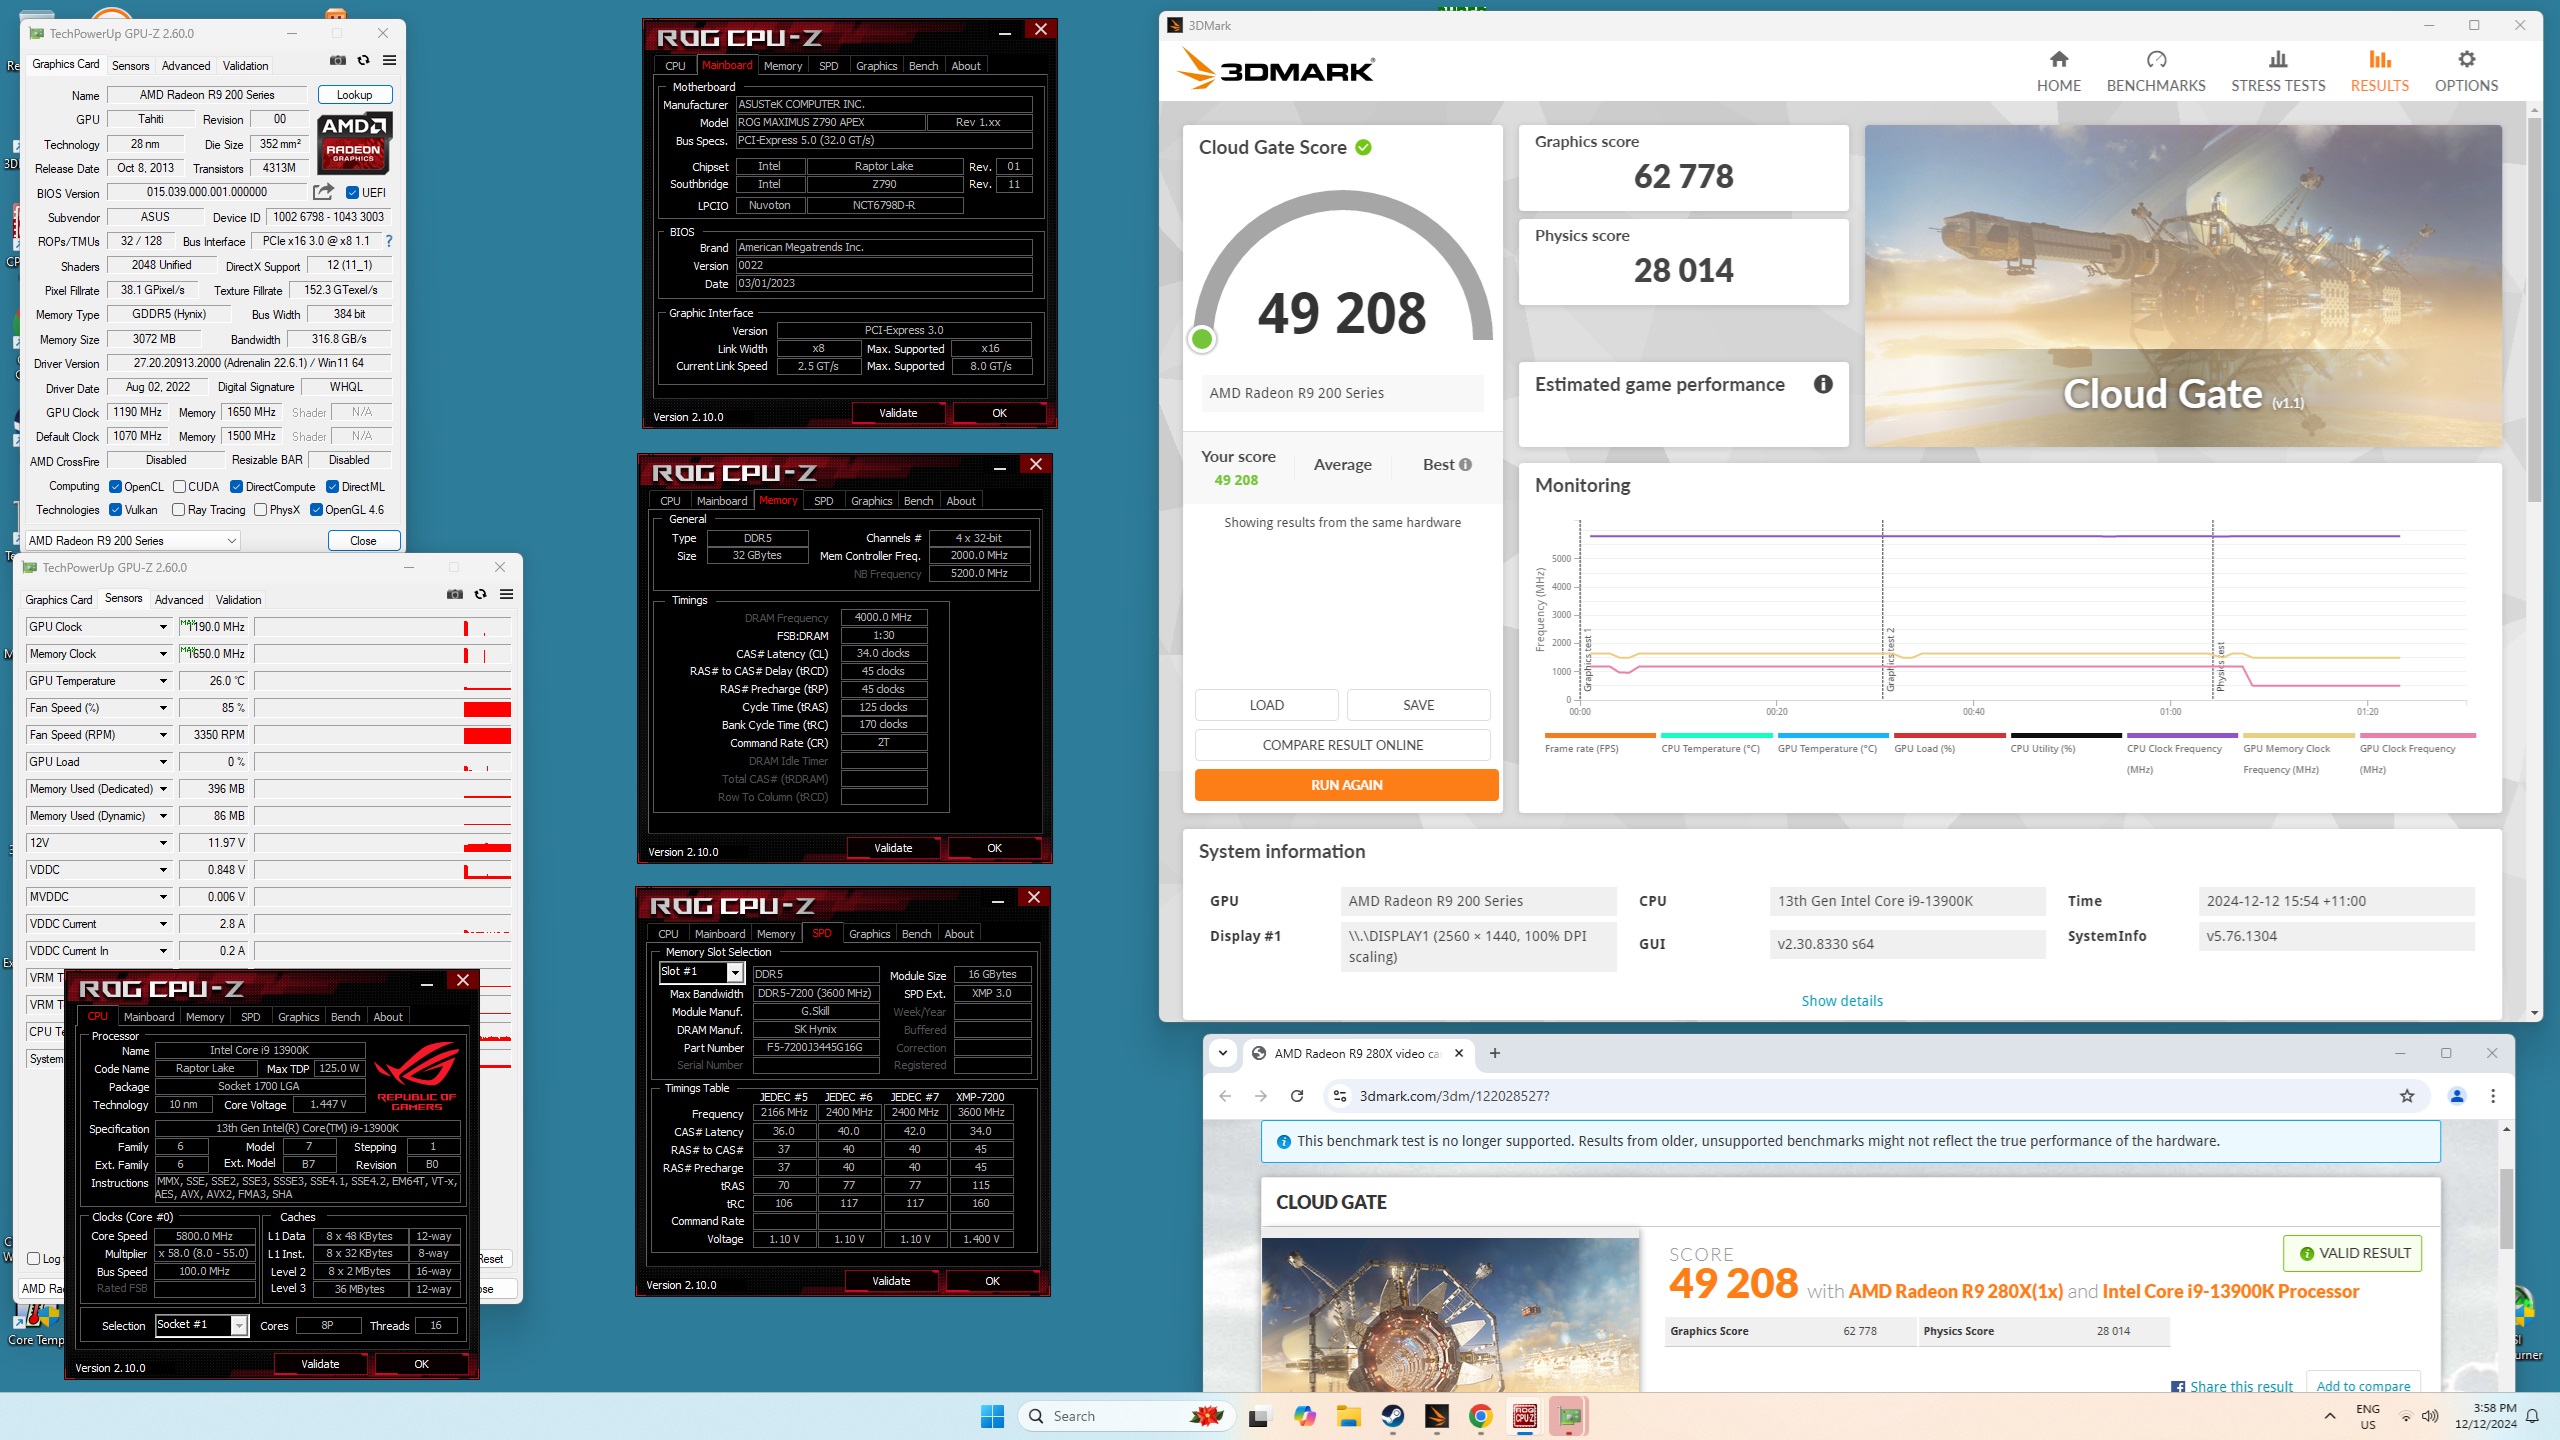Go back in Chrome

coord(1225,1096)
